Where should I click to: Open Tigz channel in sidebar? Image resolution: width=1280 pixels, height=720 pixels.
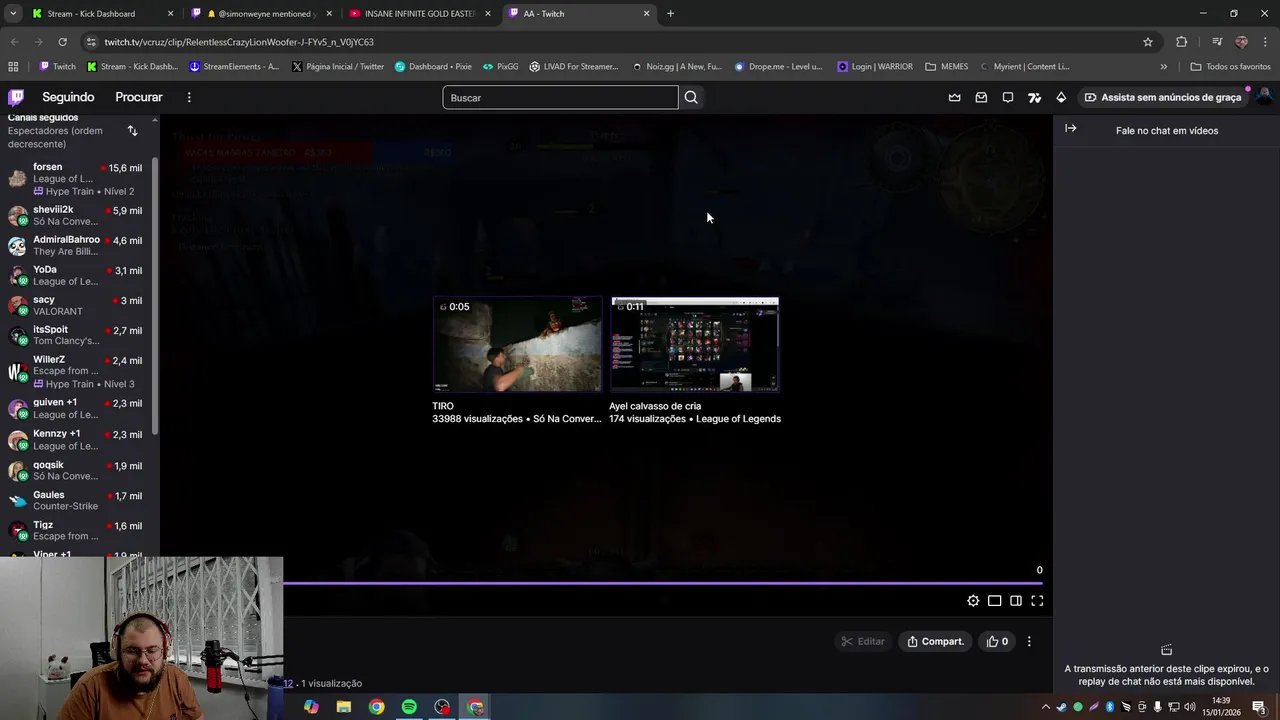[x=80, y=531]
